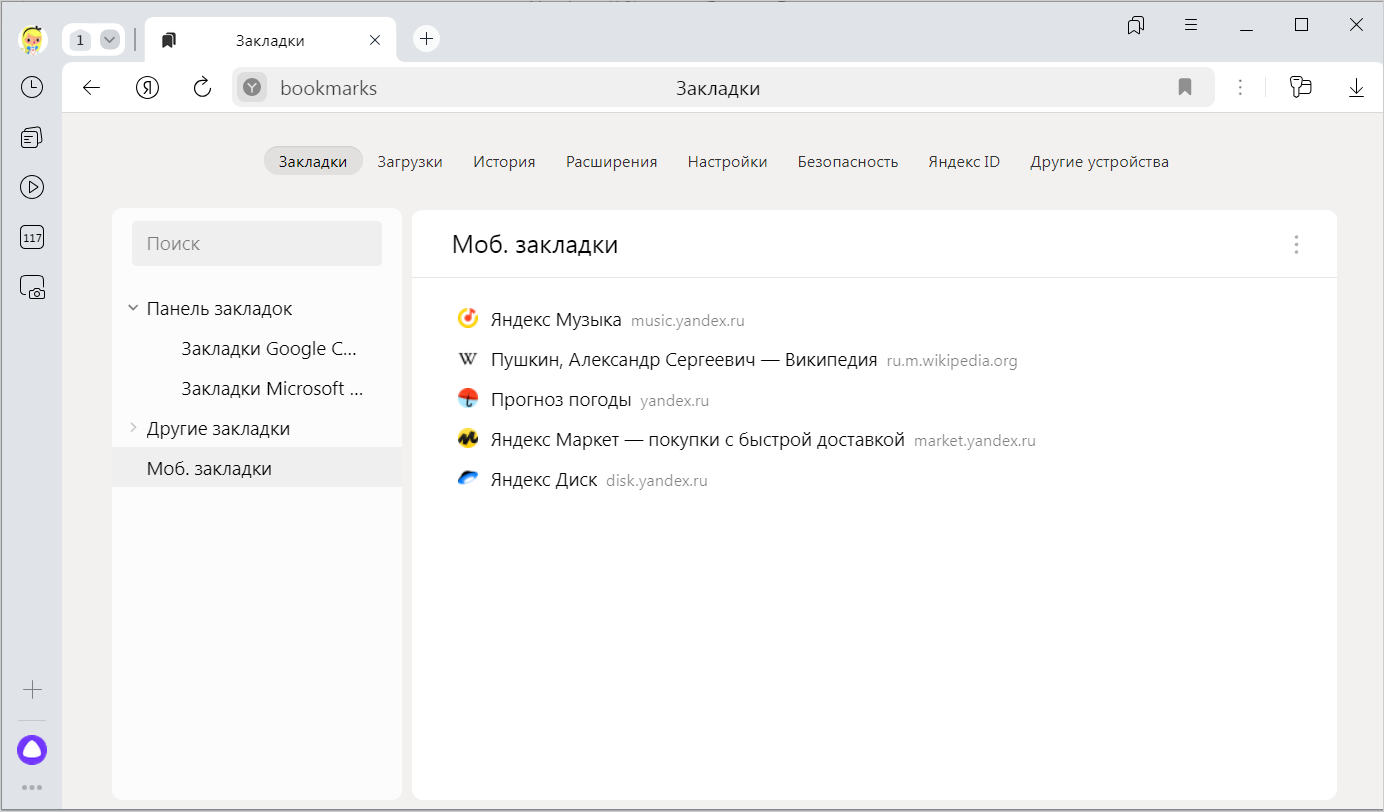Open sidebar settings three-dots at bottom
This screenshot has height=812, width=1384.
tap(32, 788)
